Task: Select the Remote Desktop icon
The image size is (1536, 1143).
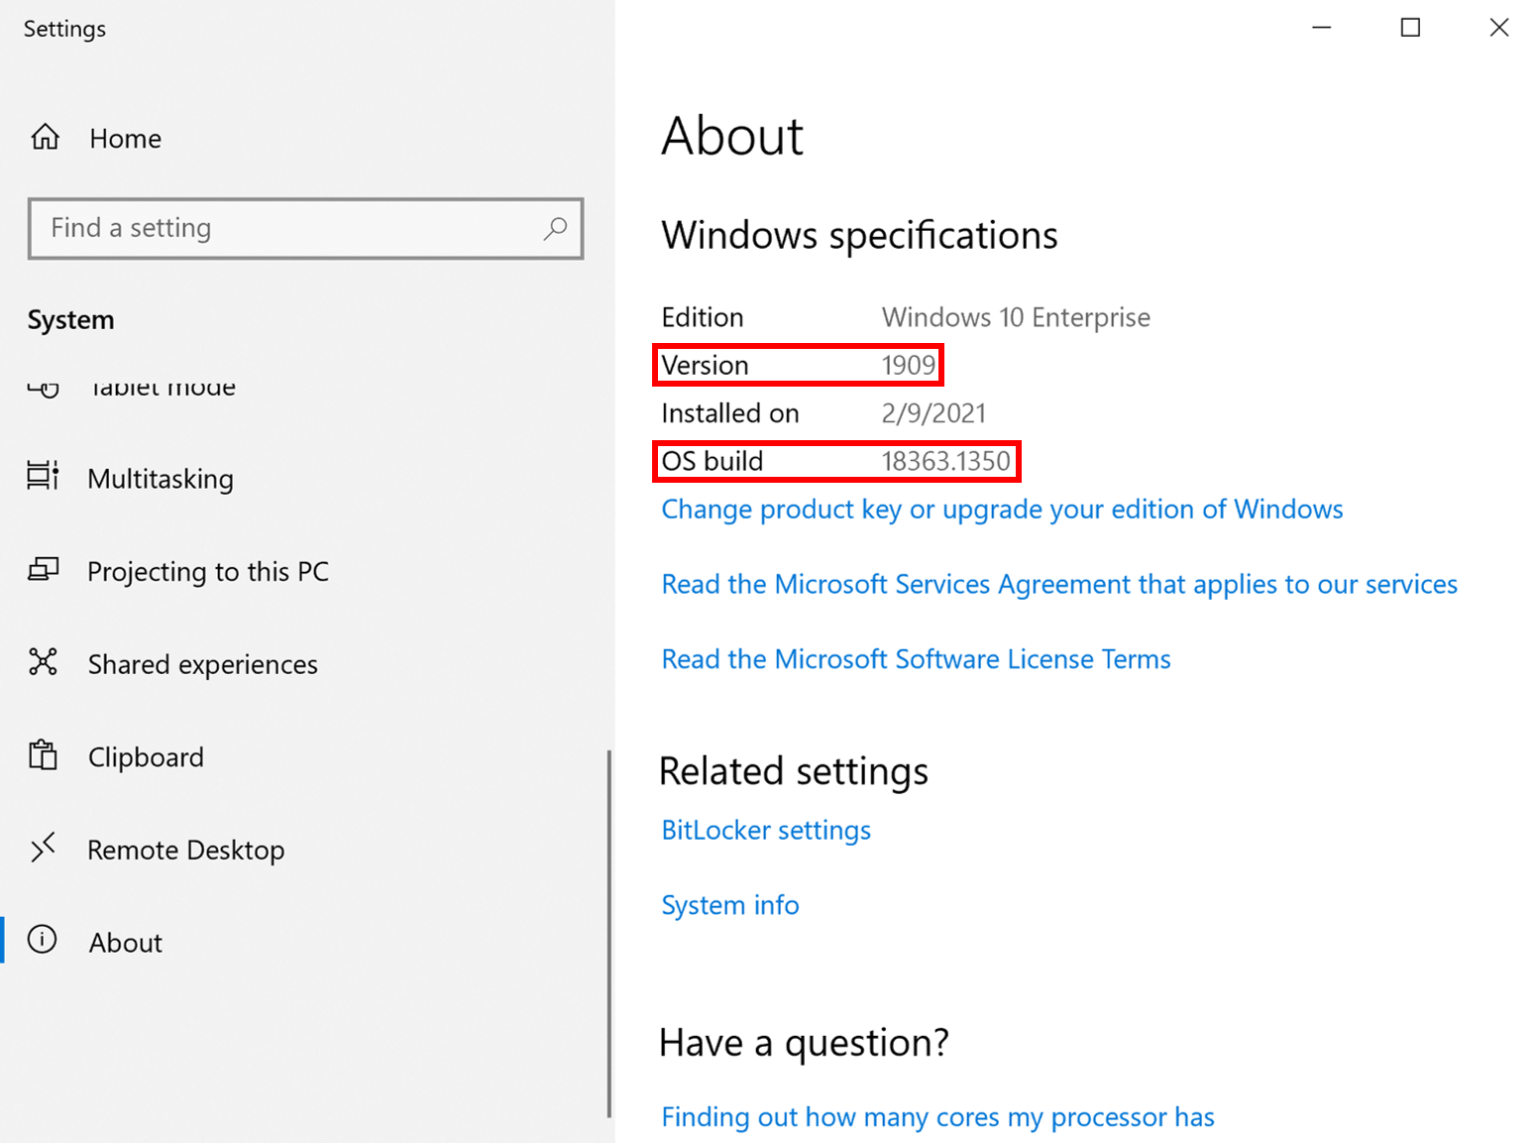Action: pos(43,848)
